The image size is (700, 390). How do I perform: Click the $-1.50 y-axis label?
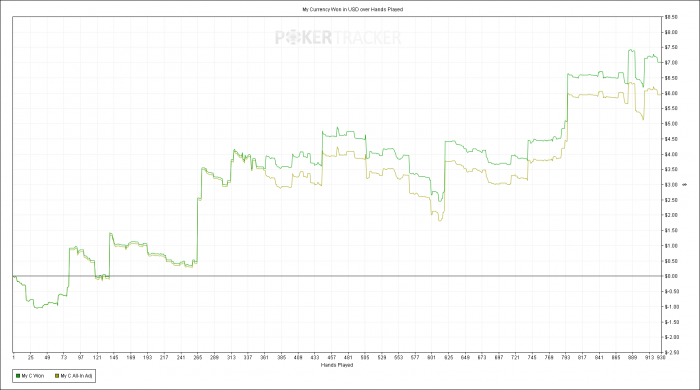coord(672,322)
